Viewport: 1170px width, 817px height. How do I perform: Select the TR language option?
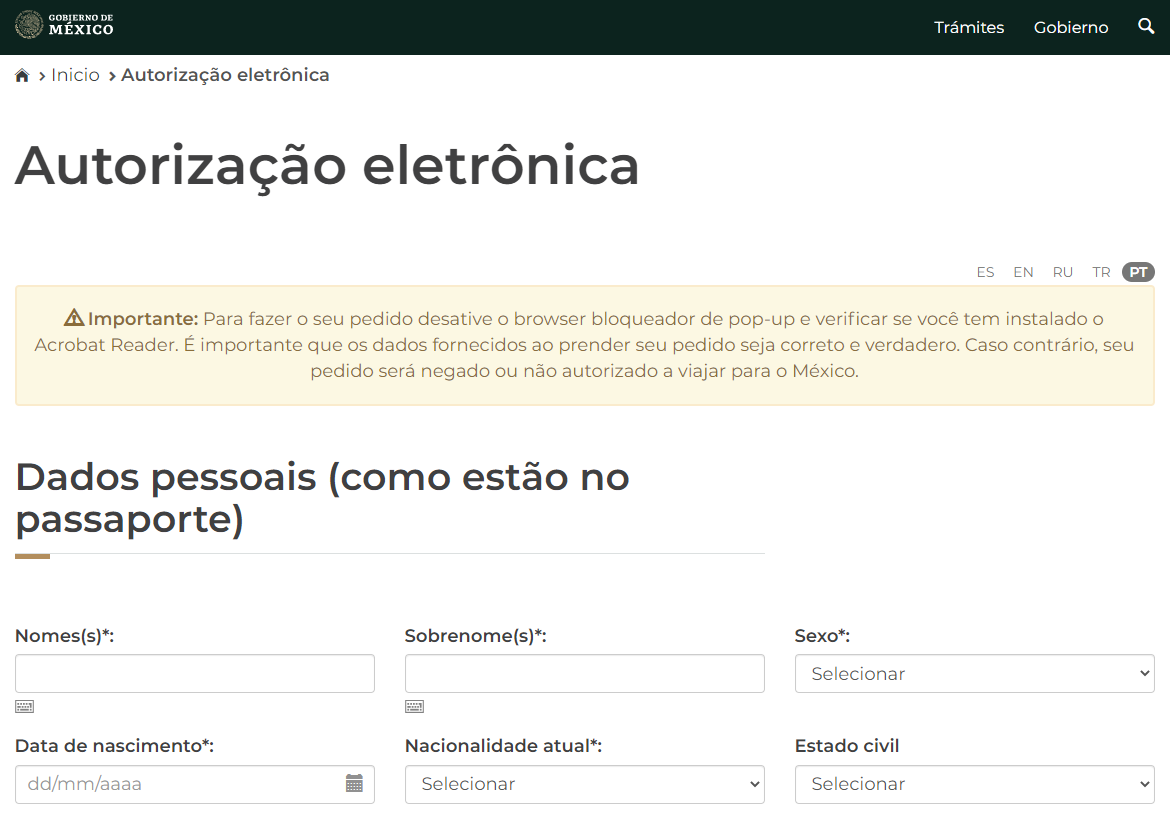click(x=1101, y=272)
